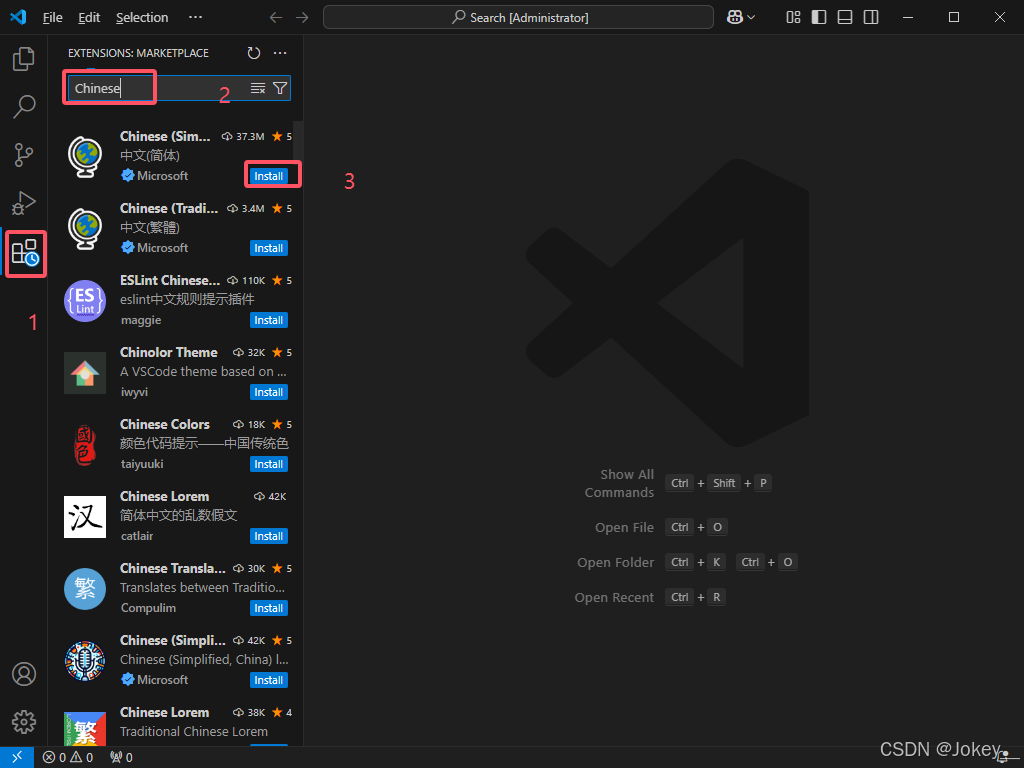Open Chinese Lorem 汉 icon
The width and height of the screenshot is (1024, 768).
pos(85,517)
